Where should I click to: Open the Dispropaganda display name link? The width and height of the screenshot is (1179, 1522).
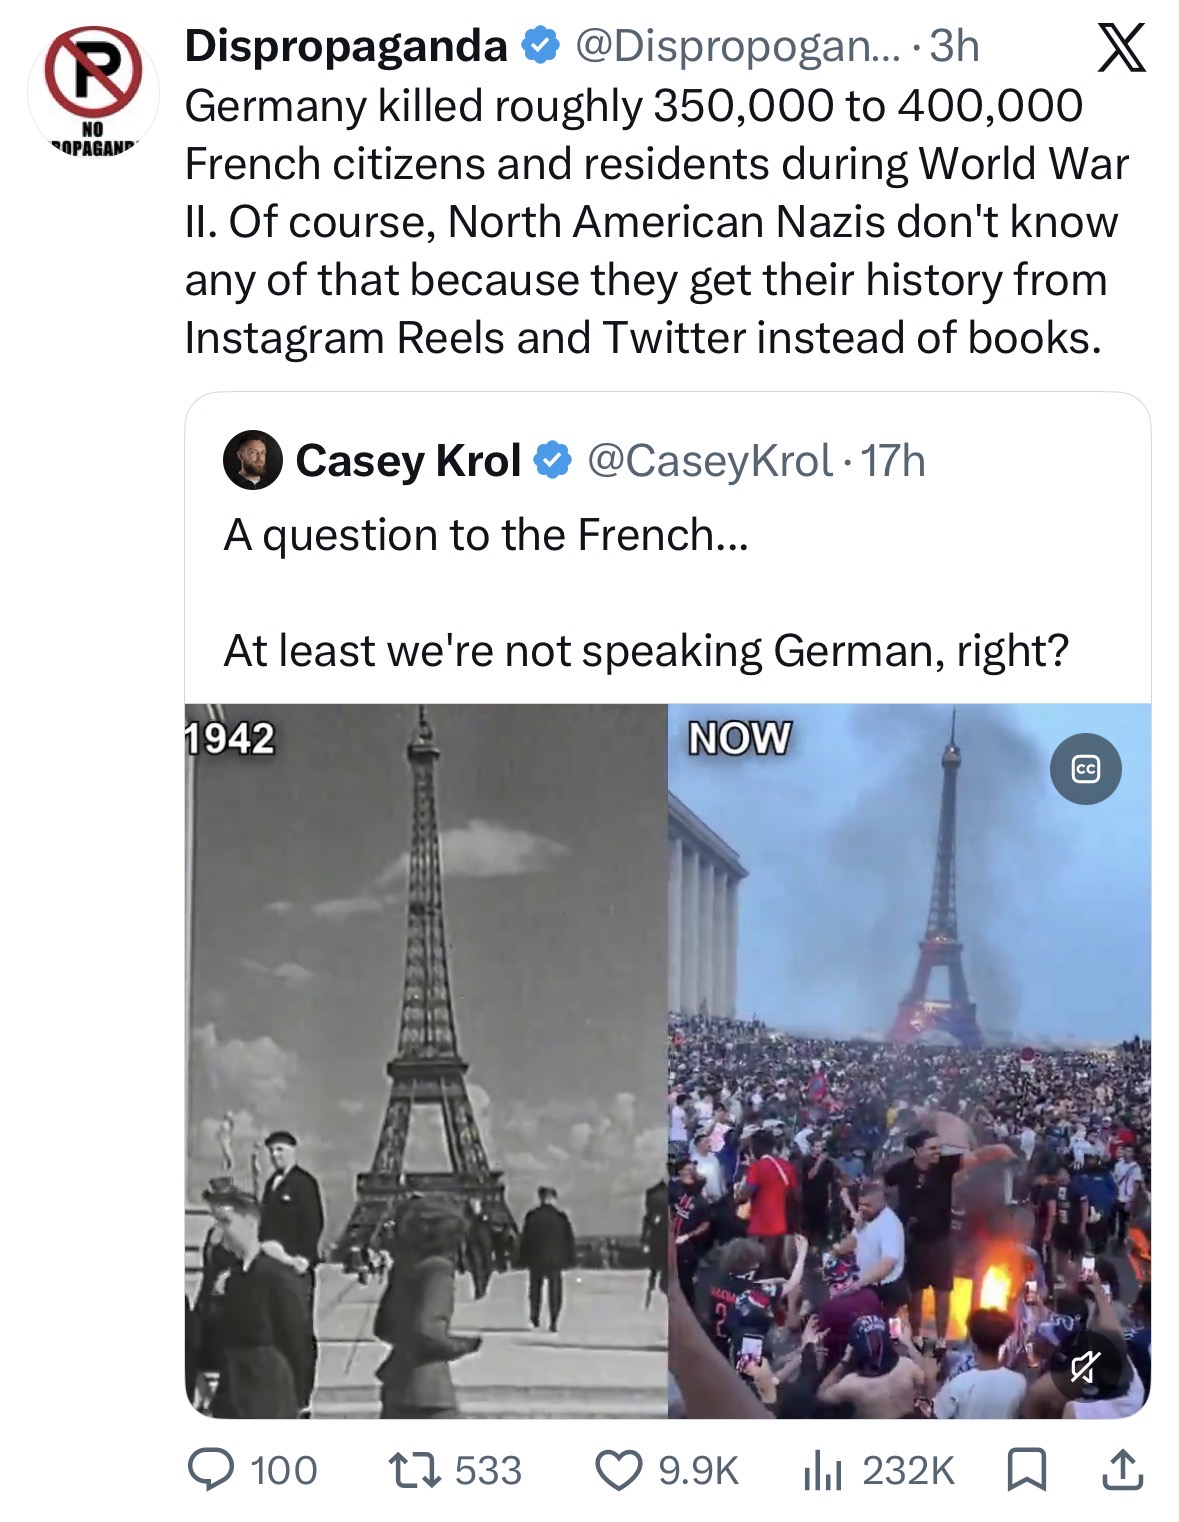346,46
